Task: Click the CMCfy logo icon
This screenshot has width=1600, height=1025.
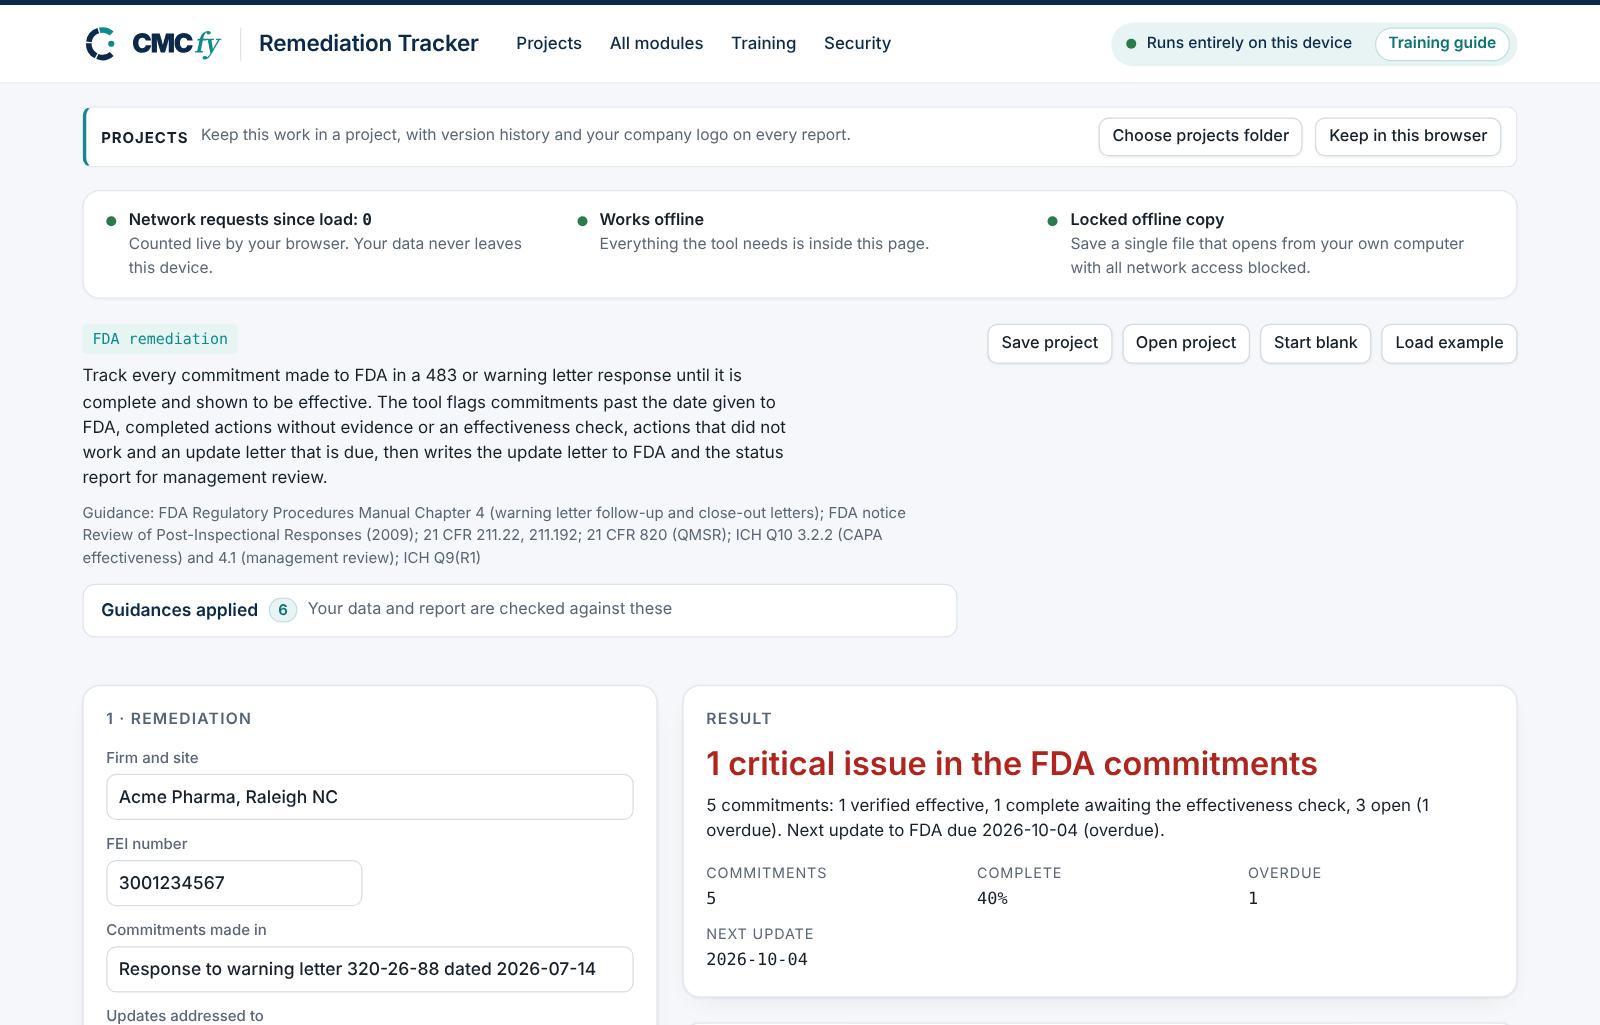Action: point(101,43)
